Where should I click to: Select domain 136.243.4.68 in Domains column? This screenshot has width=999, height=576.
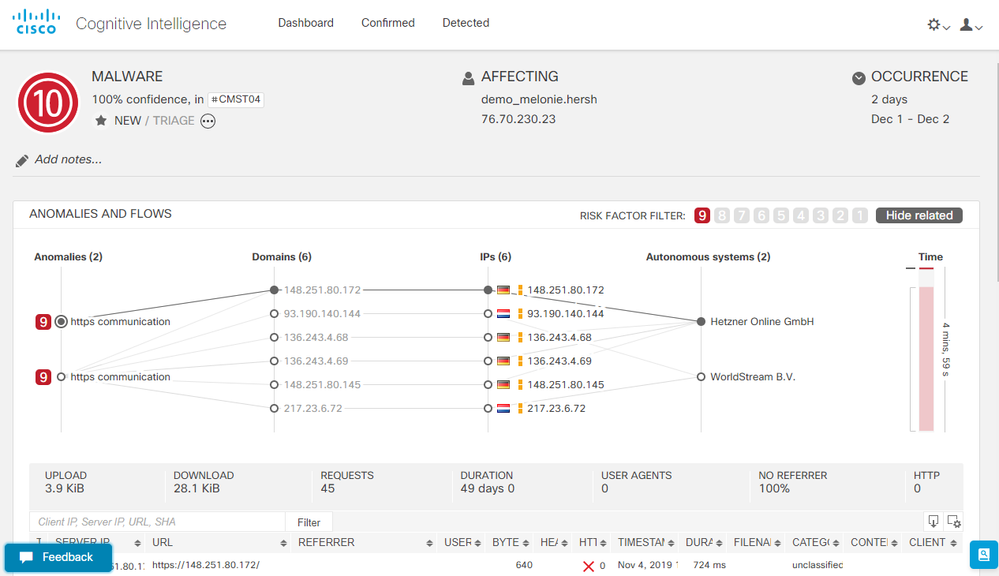316,337
